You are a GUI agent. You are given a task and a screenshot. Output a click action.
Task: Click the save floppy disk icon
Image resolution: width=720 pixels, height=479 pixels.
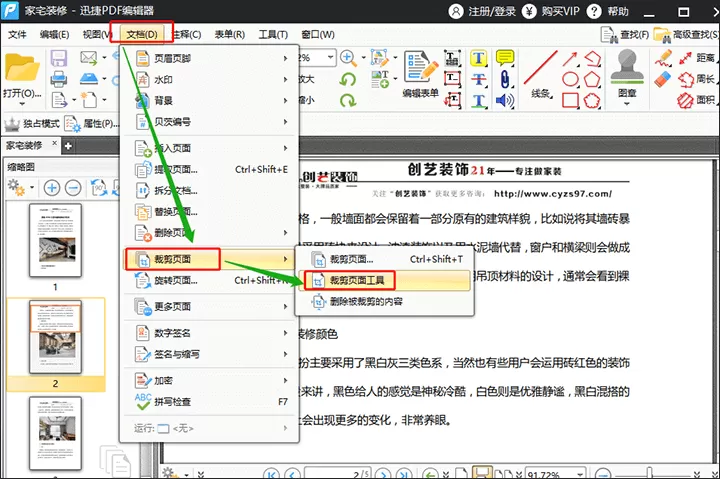click(59, 58)
